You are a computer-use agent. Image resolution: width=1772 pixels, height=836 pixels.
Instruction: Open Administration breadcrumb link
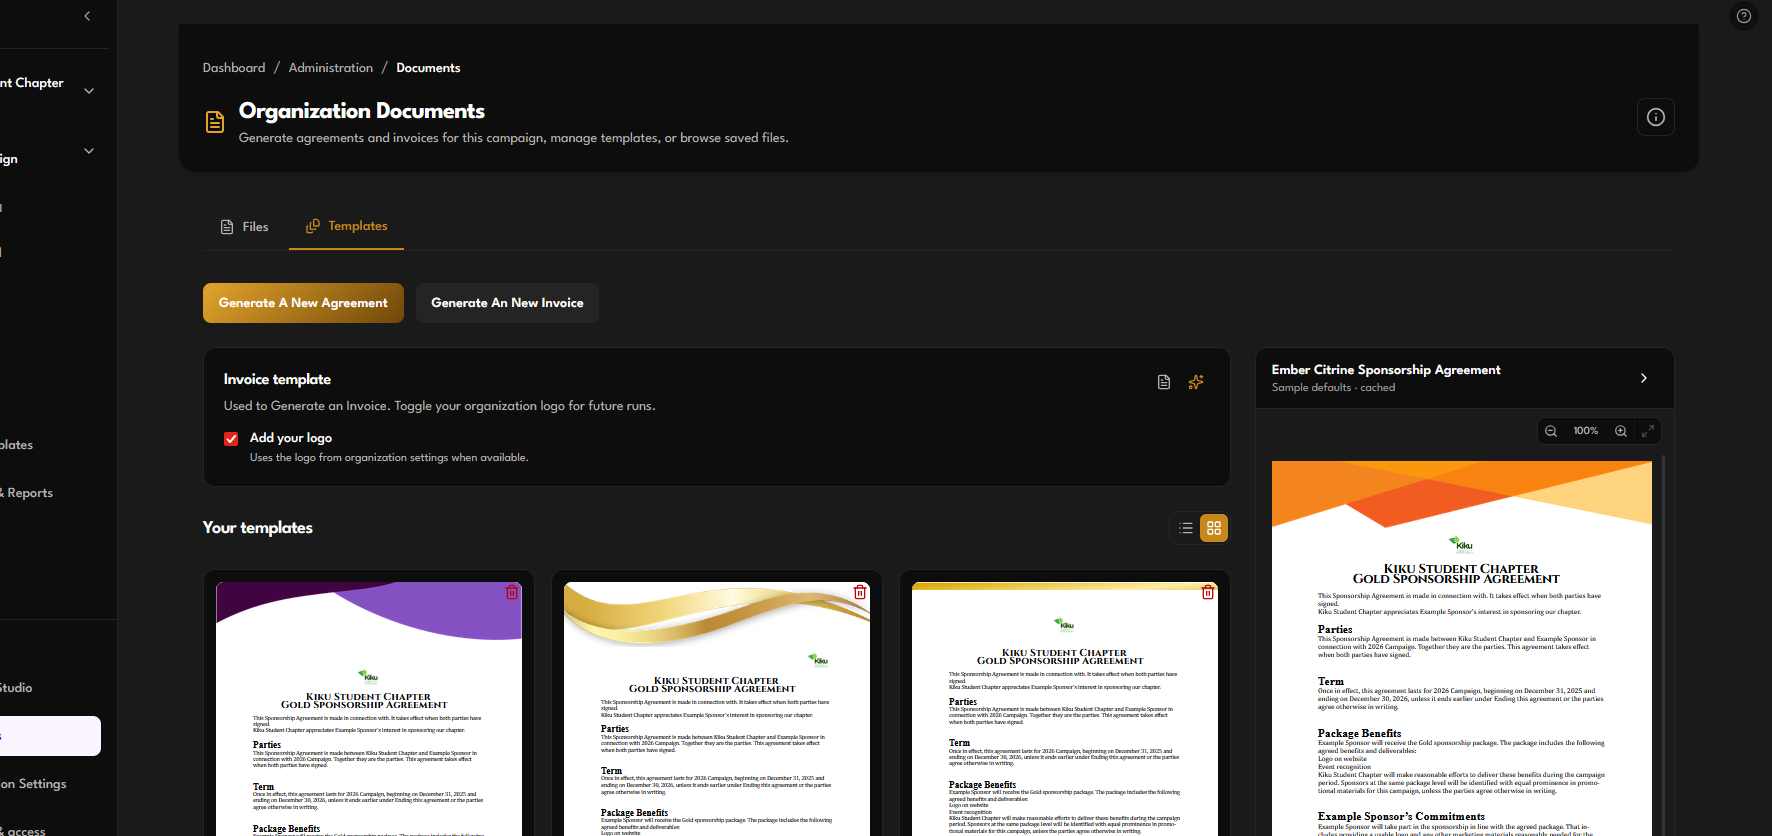[331, 68]
